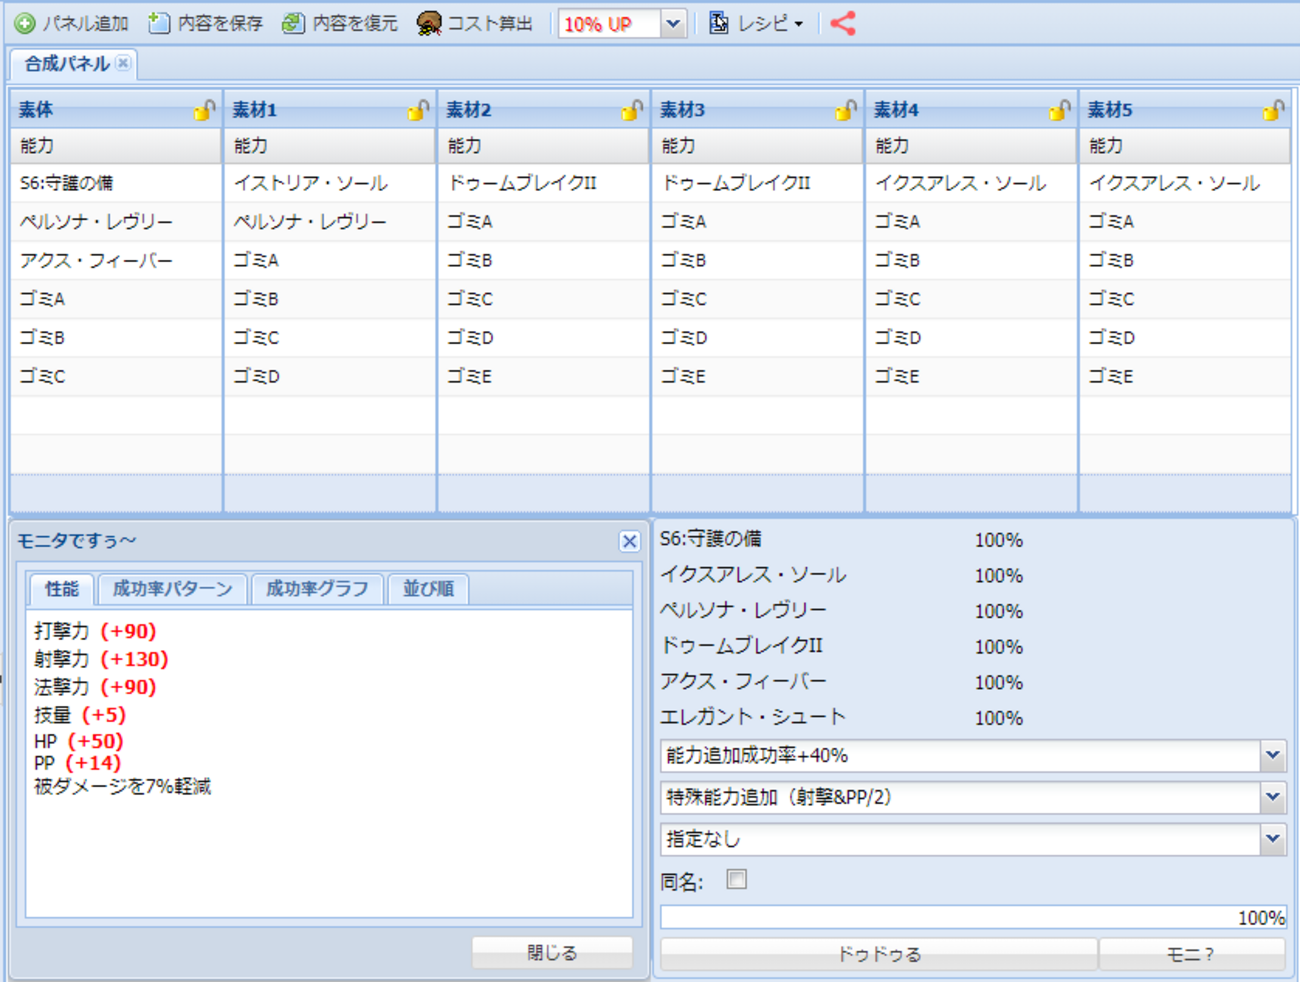
Task: Expand the 10% UP dropdown
Action: click(674, 24)
